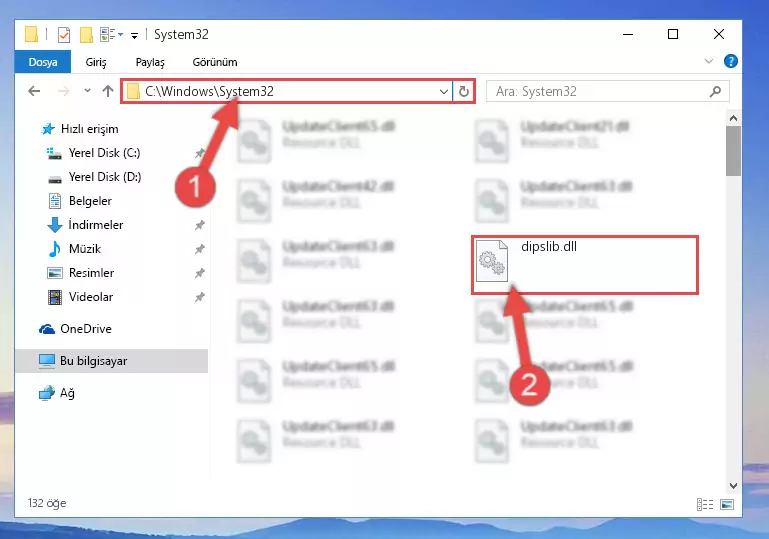Open Resimler folder in sidebar
769x539 pixels.
(80, 273)
